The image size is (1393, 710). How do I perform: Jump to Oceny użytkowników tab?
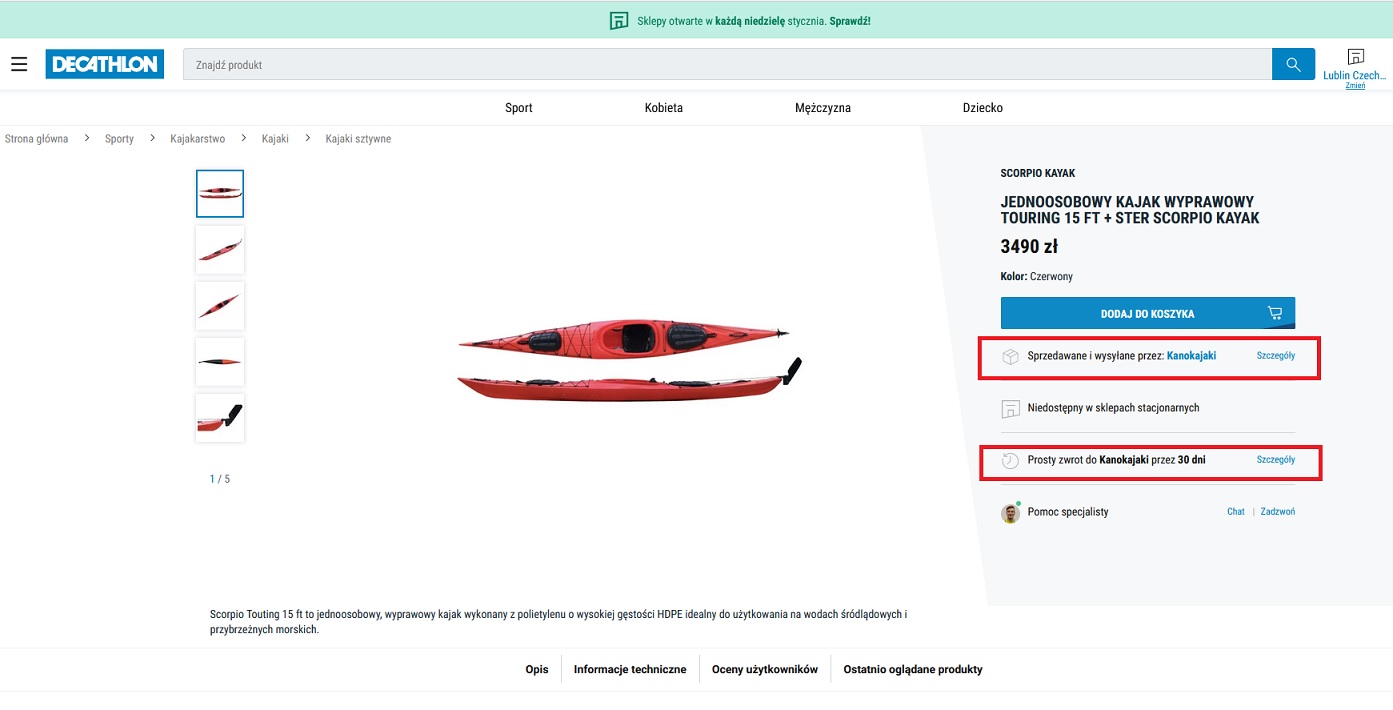pyautogui.click(x=764, y=670)
